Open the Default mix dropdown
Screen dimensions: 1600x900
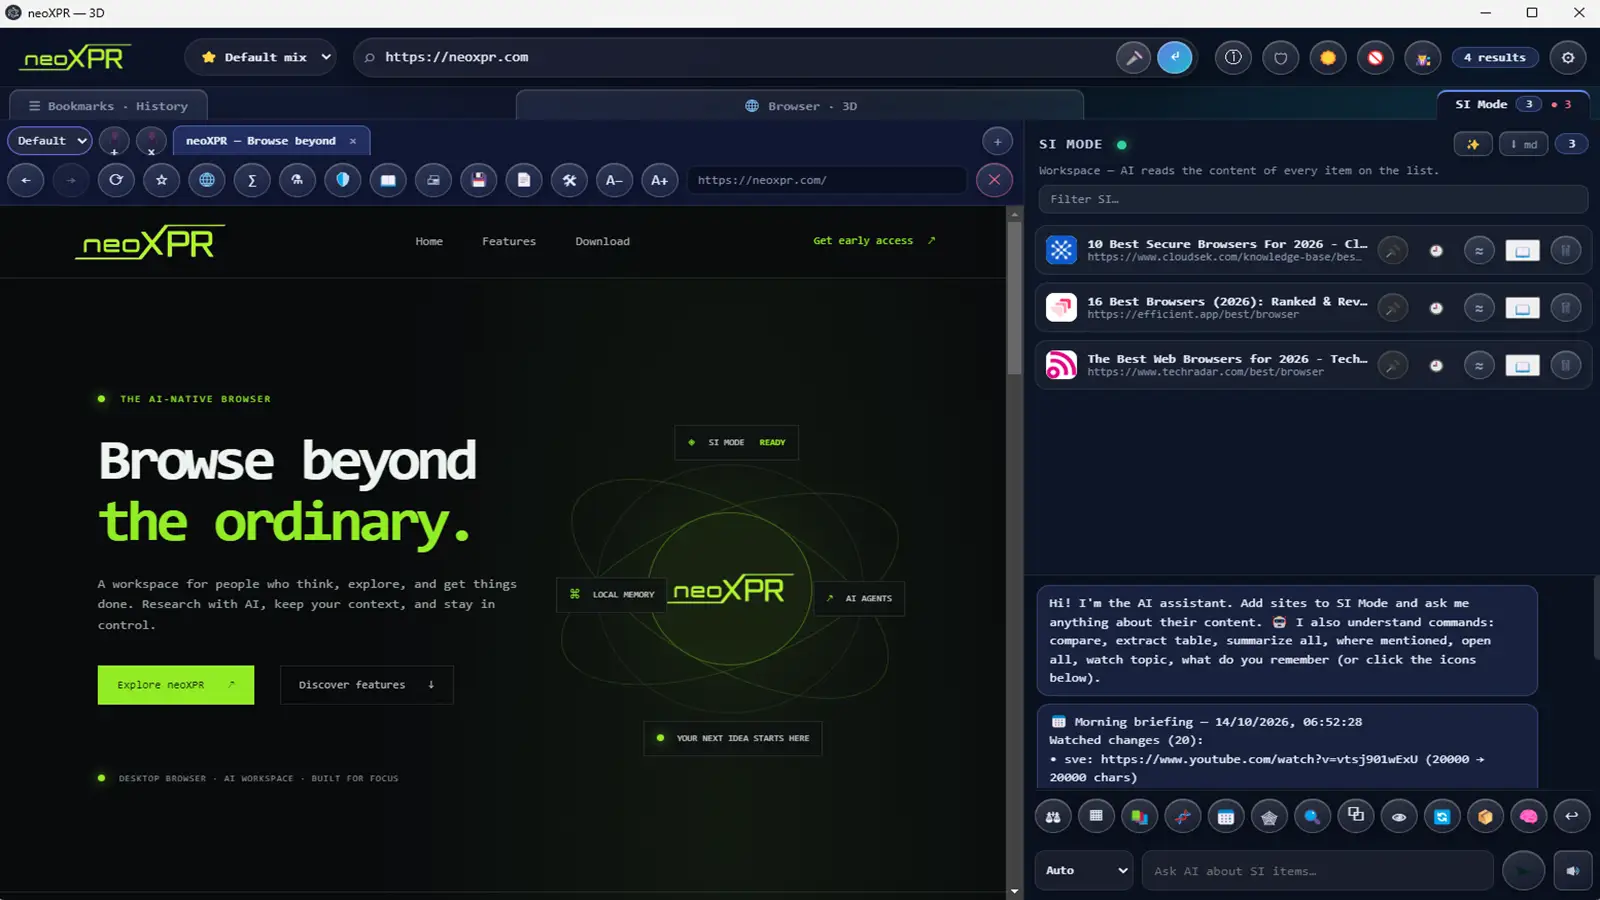coord(261,57)
